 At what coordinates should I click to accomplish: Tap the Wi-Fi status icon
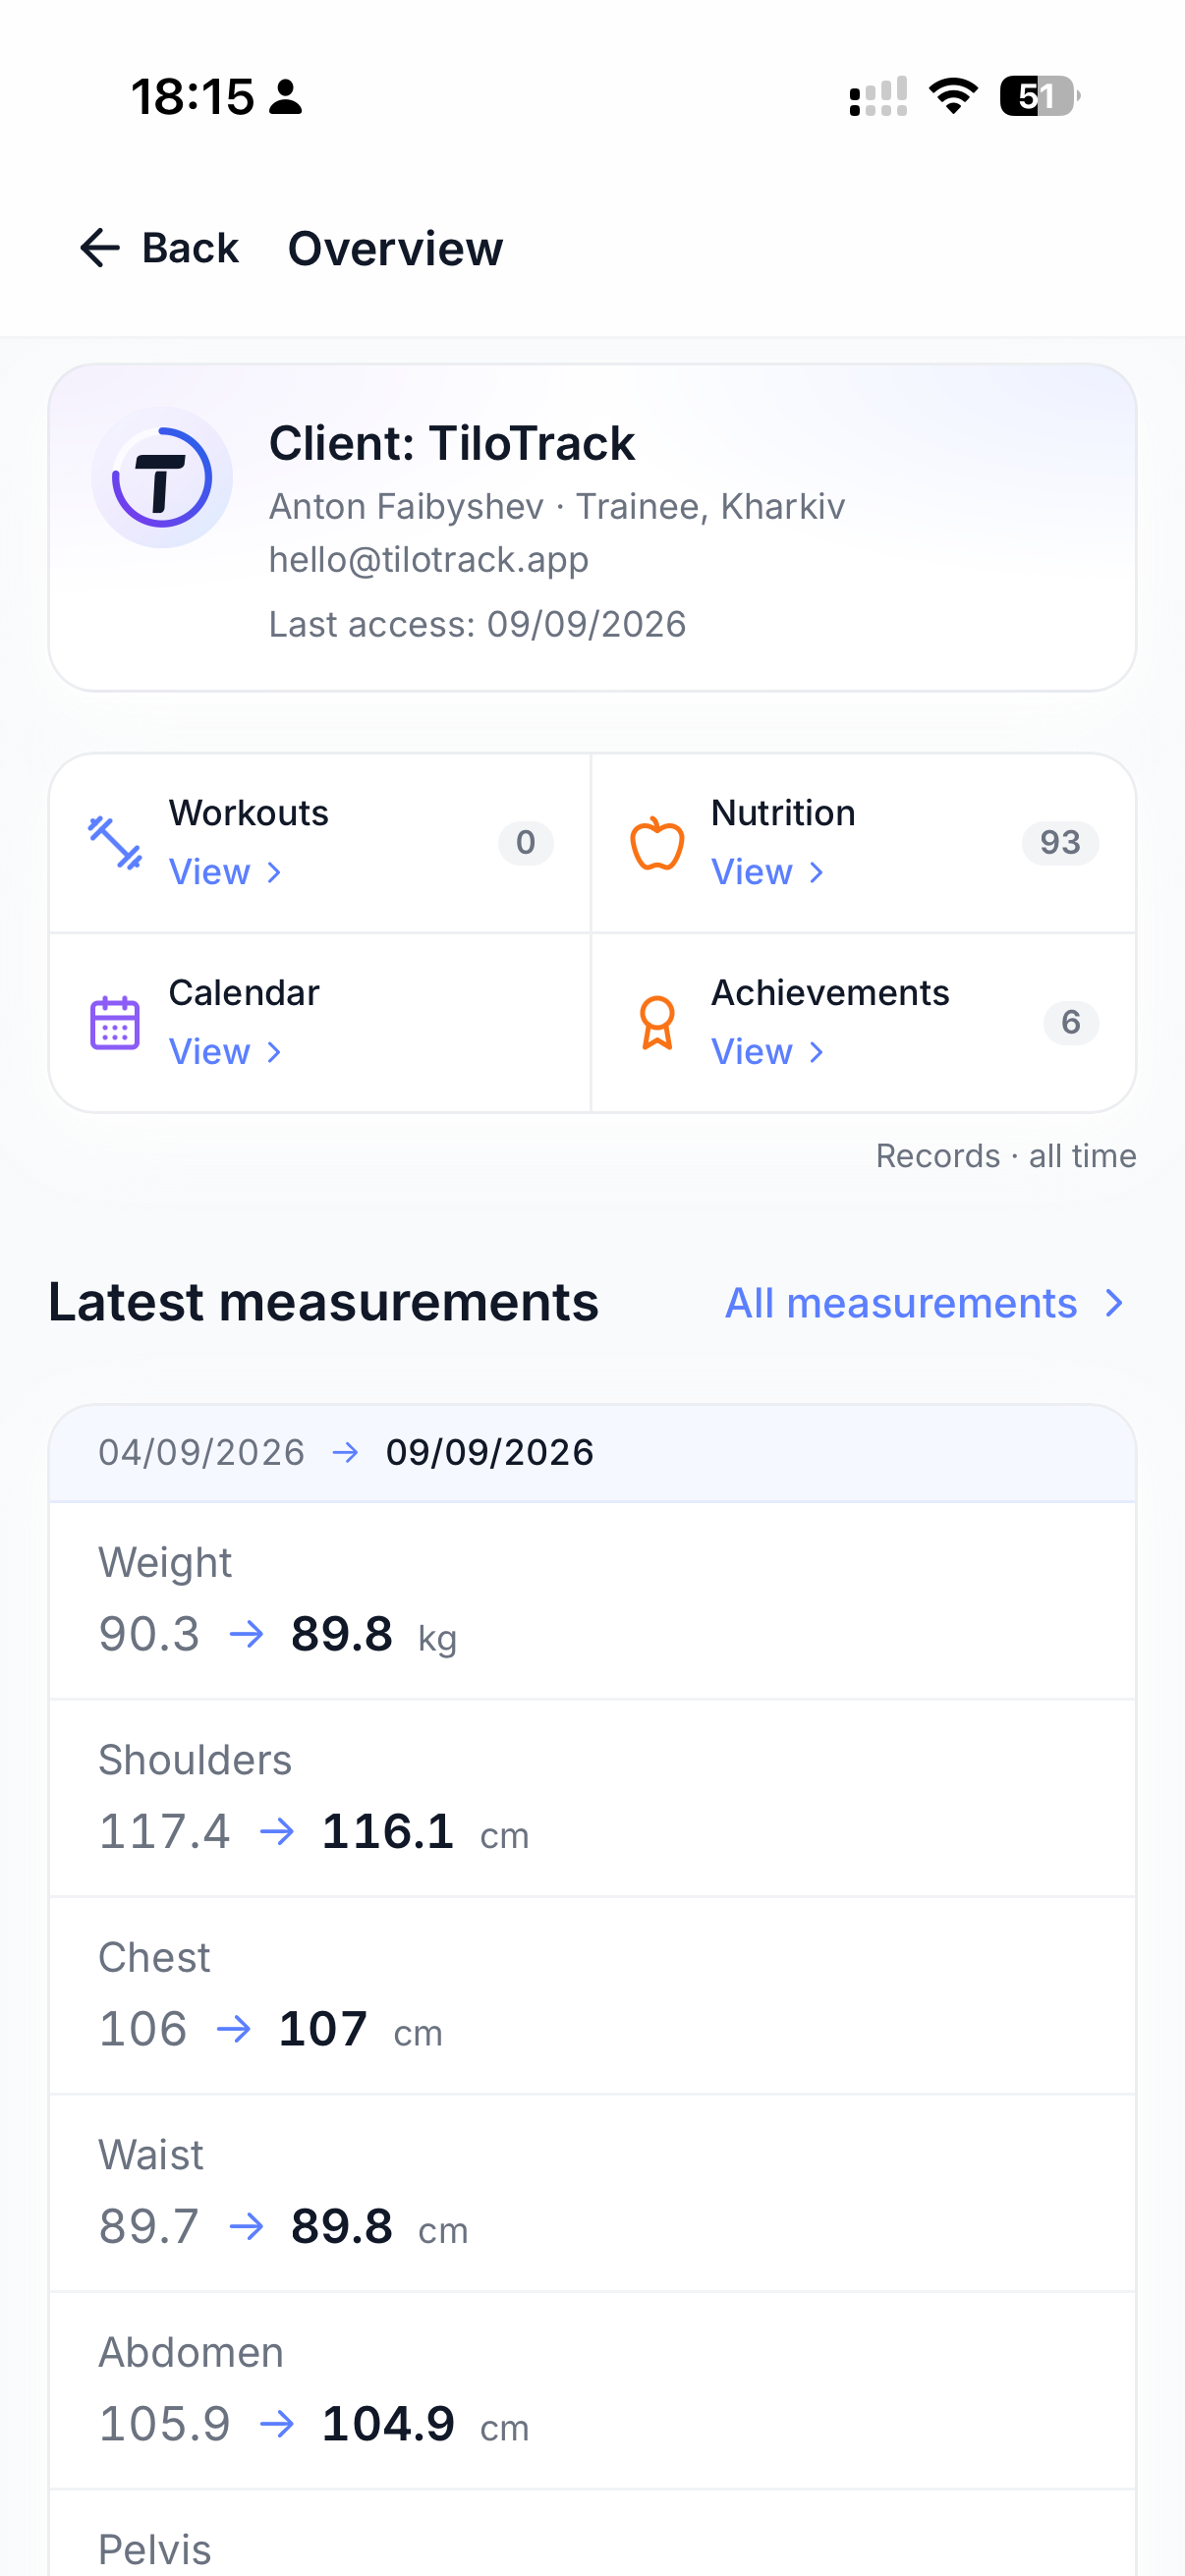[953, 96]
